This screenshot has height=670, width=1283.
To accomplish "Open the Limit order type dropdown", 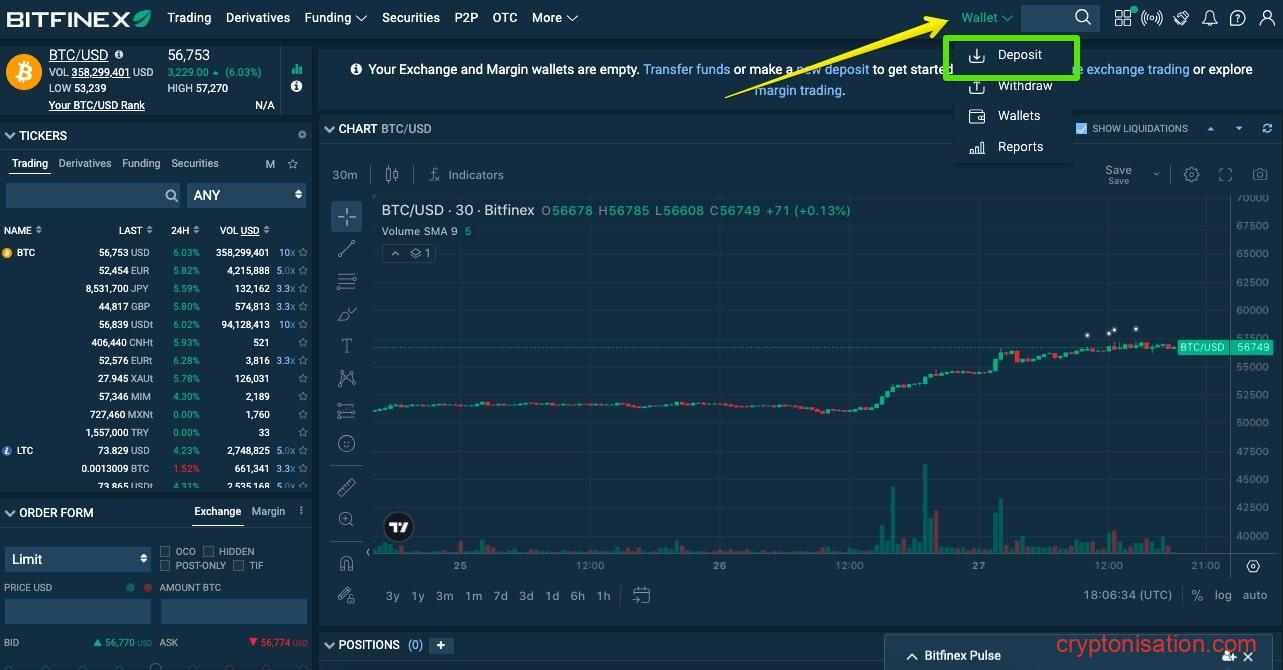I will (x=78, y=559).
